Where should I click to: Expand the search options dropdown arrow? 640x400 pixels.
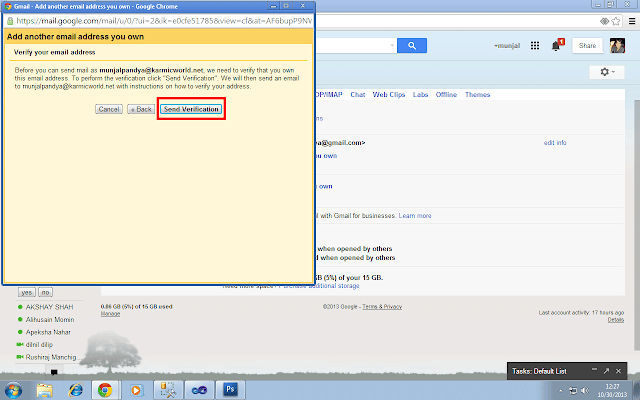(392, 45)
